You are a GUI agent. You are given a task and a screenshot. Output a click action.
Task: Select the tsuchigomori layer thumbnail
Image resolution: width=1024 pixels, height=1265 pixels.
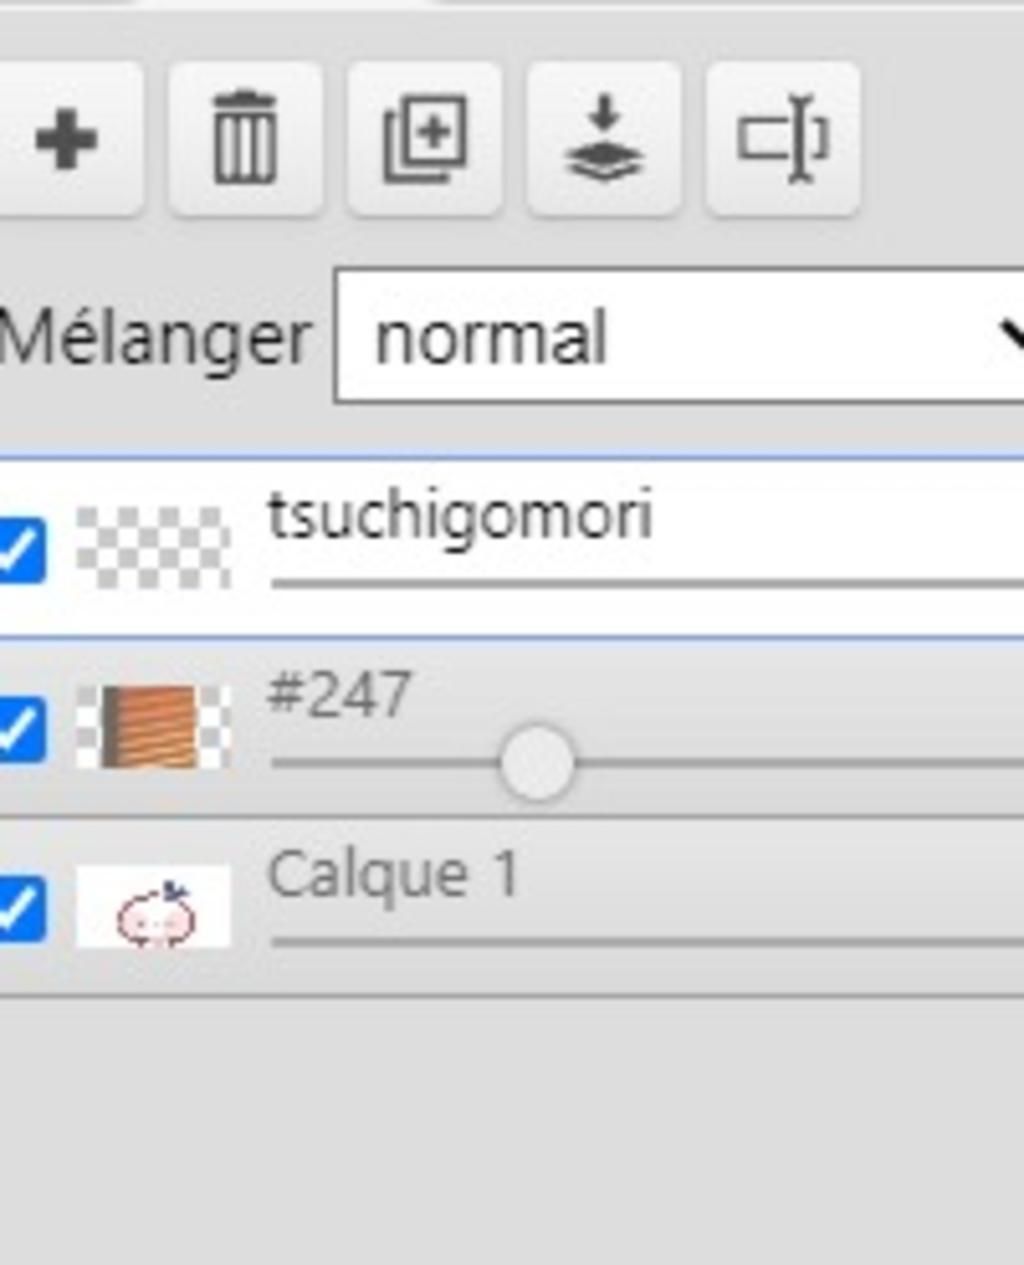click(x=153, y=548)
